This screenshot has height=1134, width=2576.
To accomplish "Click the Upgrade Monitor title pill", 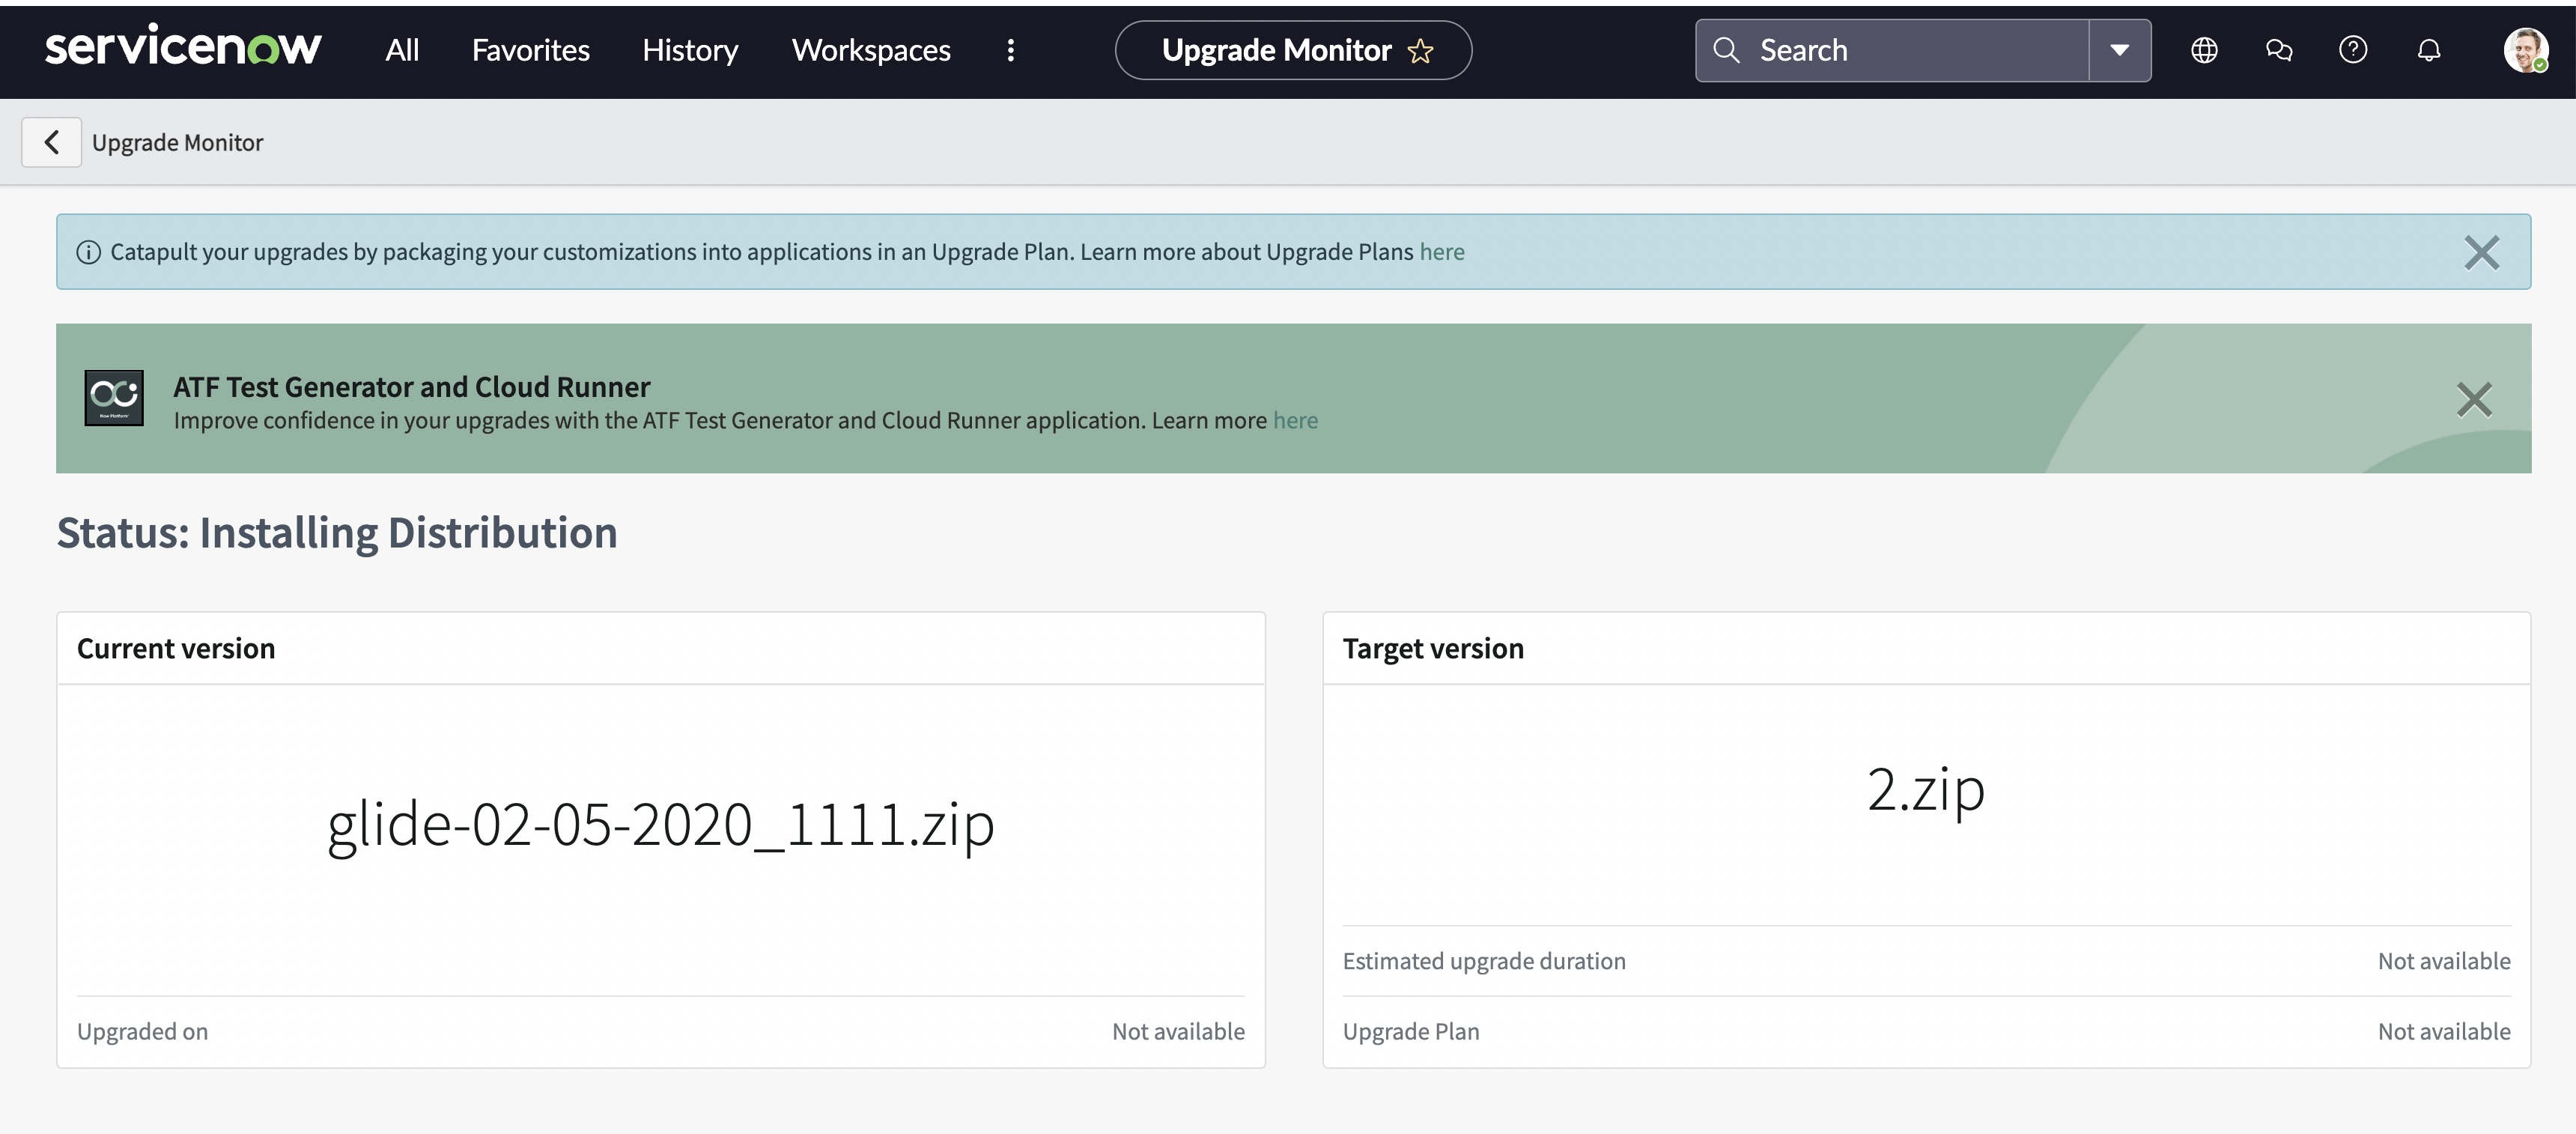I will click(1293, 50).
